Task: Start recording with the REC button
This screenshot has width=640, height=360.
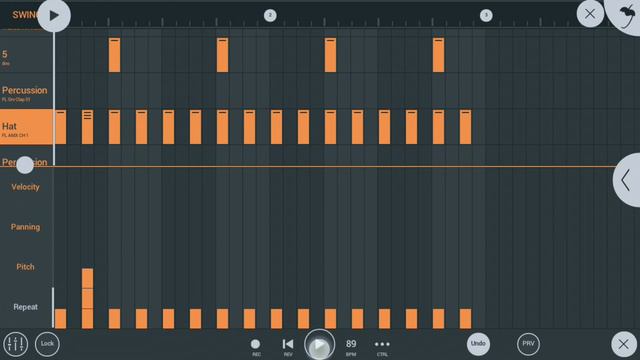Action: pyautogui.click(x=256, y=347)
